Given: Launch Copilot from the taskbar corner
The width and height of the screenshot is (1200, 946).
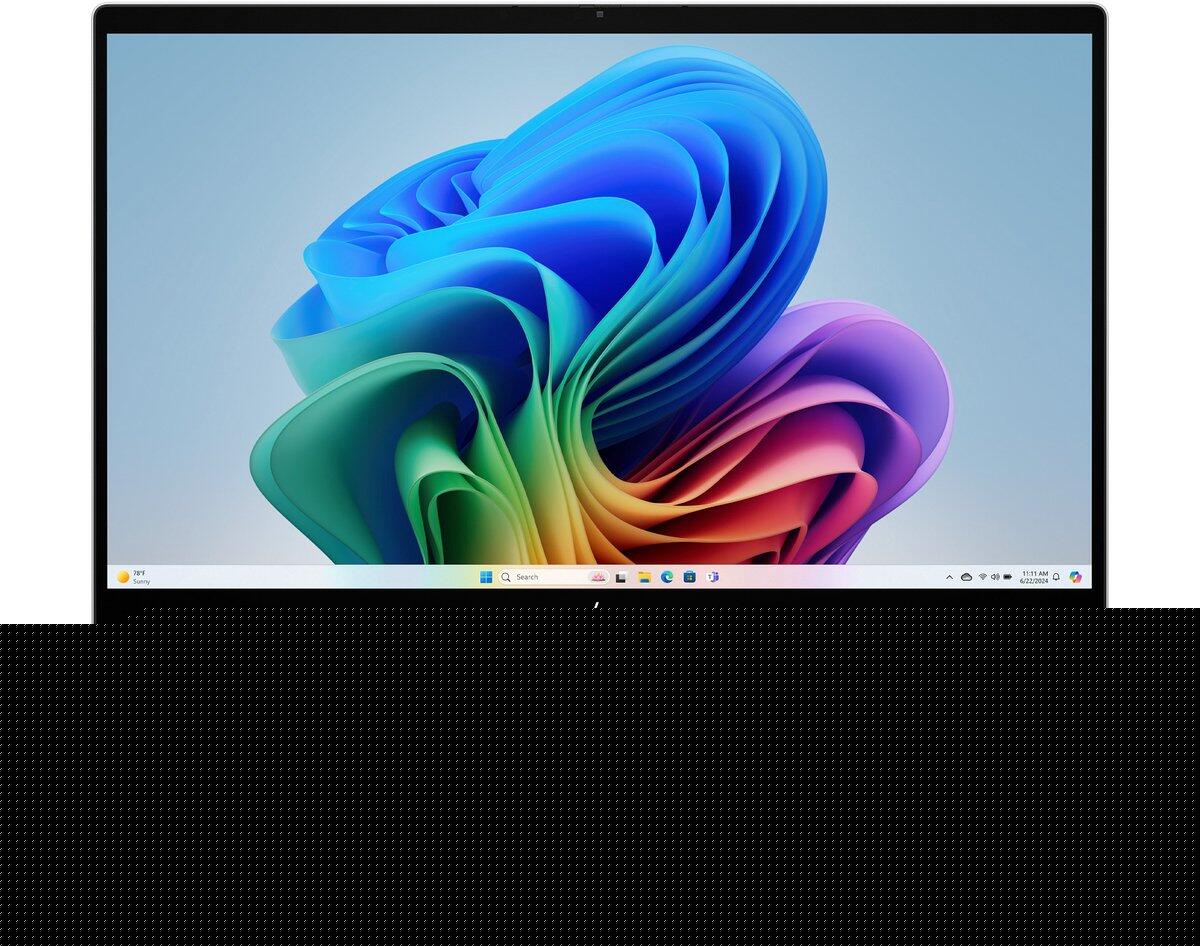Looking at the screenshot, I should click(1076, 577).
